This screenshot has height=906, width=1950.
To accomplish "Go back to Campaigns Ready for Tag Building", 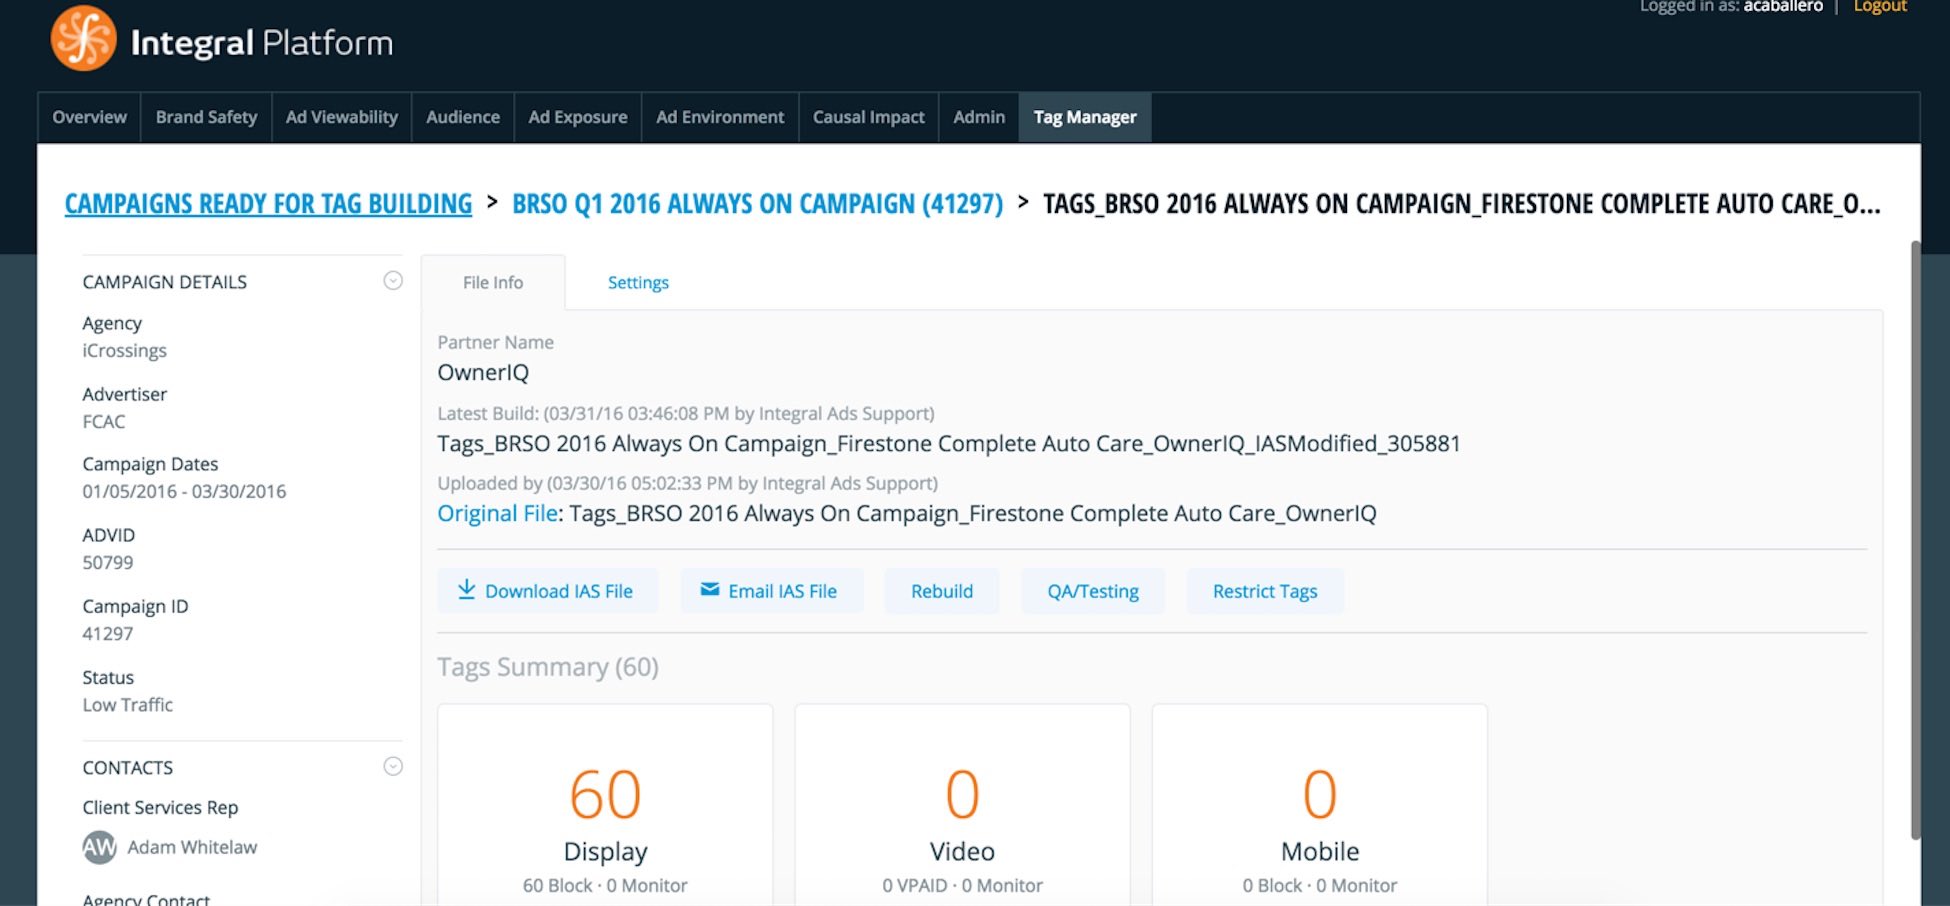I will (268, 204).
